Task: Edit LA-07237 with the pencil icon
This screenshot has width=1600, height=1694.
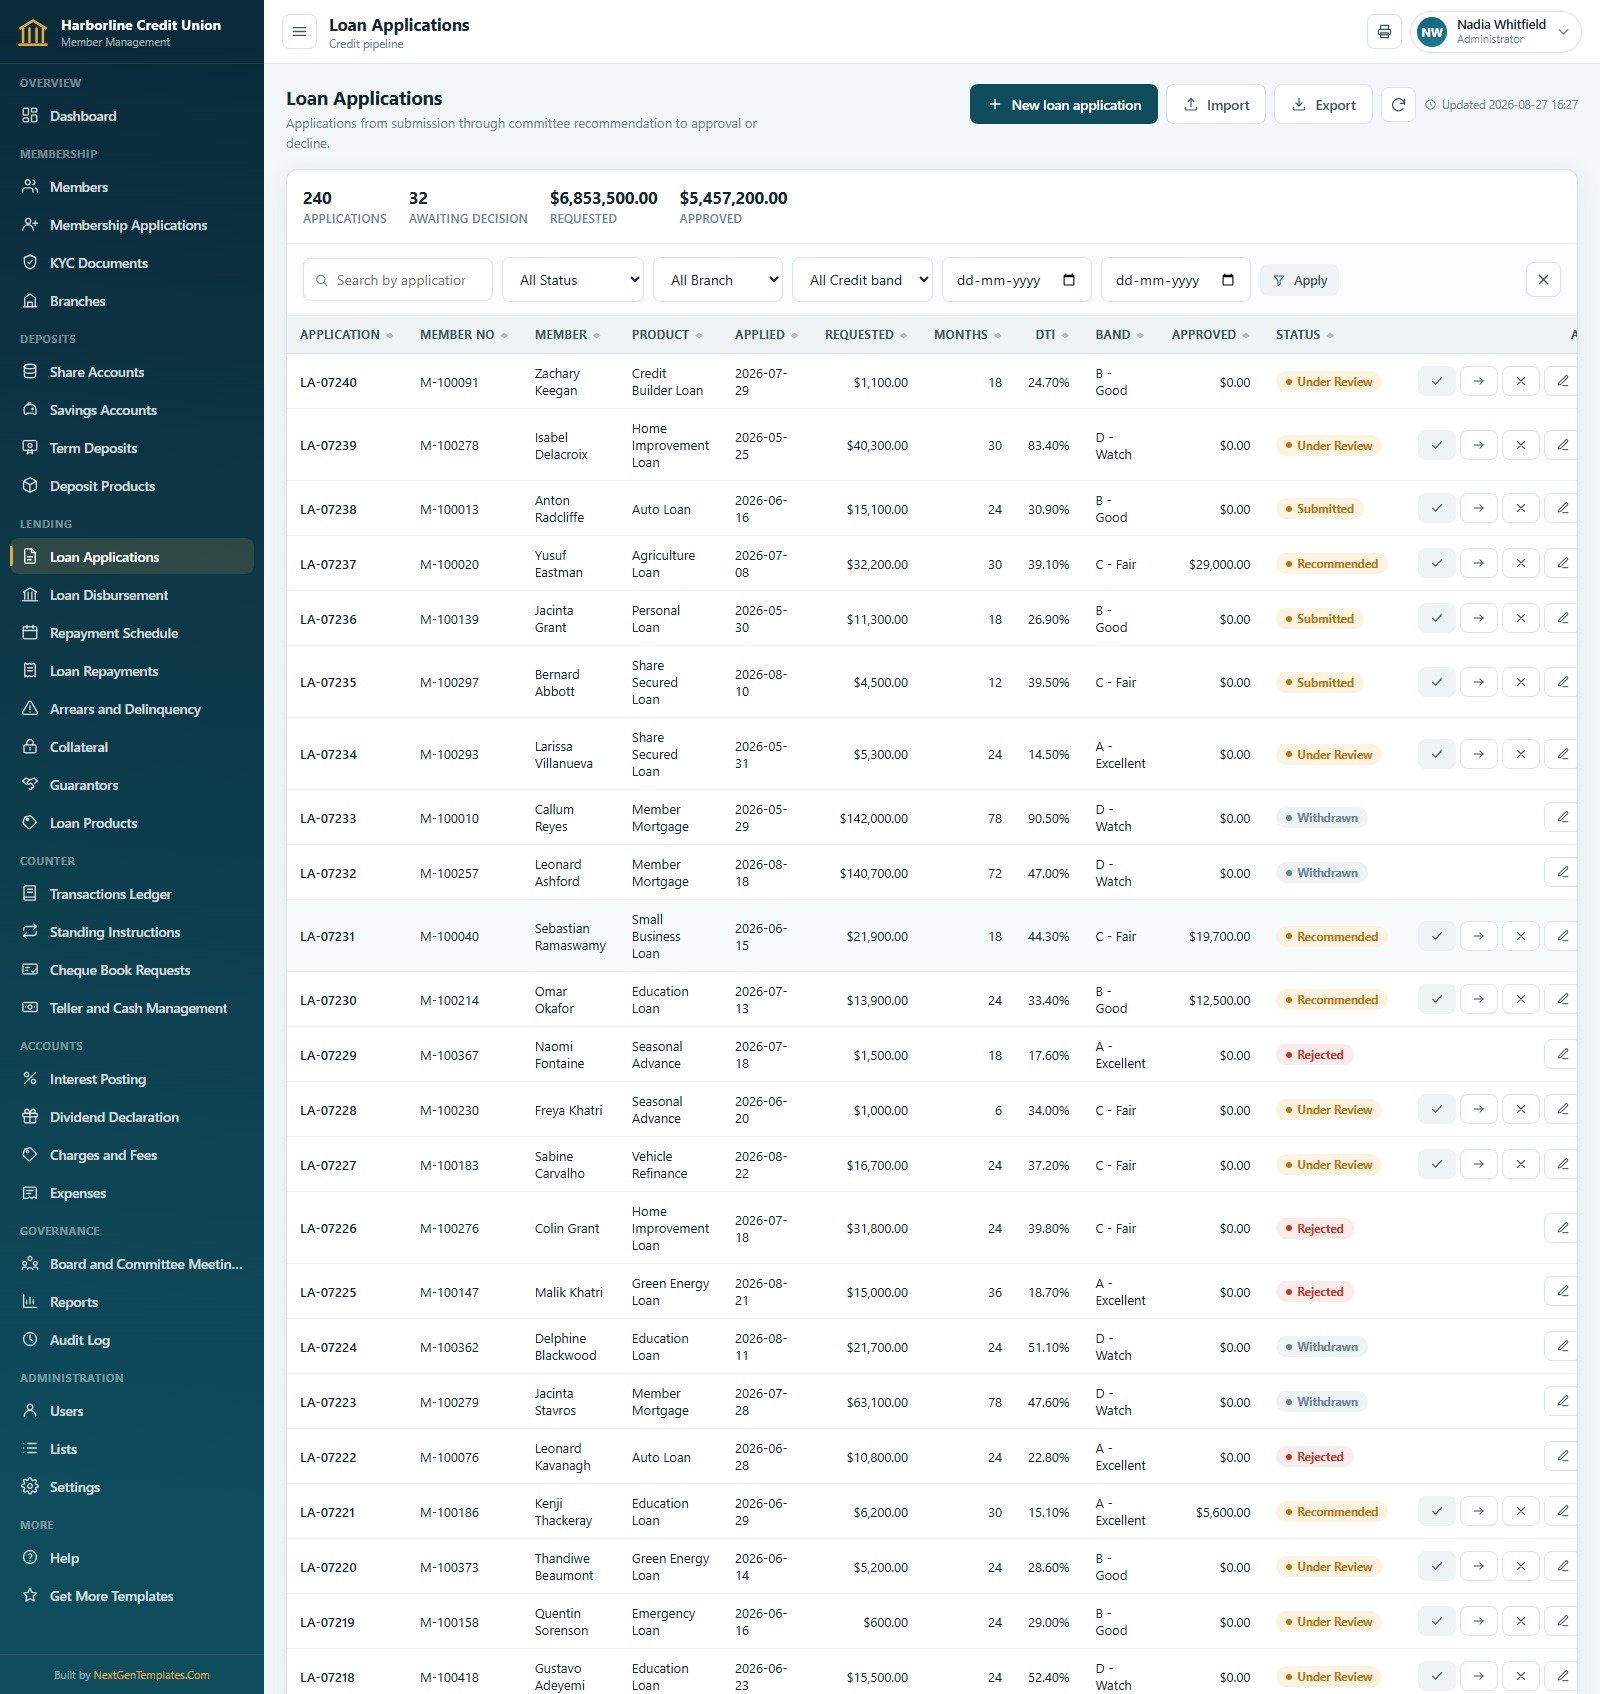Action: point(1562,563)
